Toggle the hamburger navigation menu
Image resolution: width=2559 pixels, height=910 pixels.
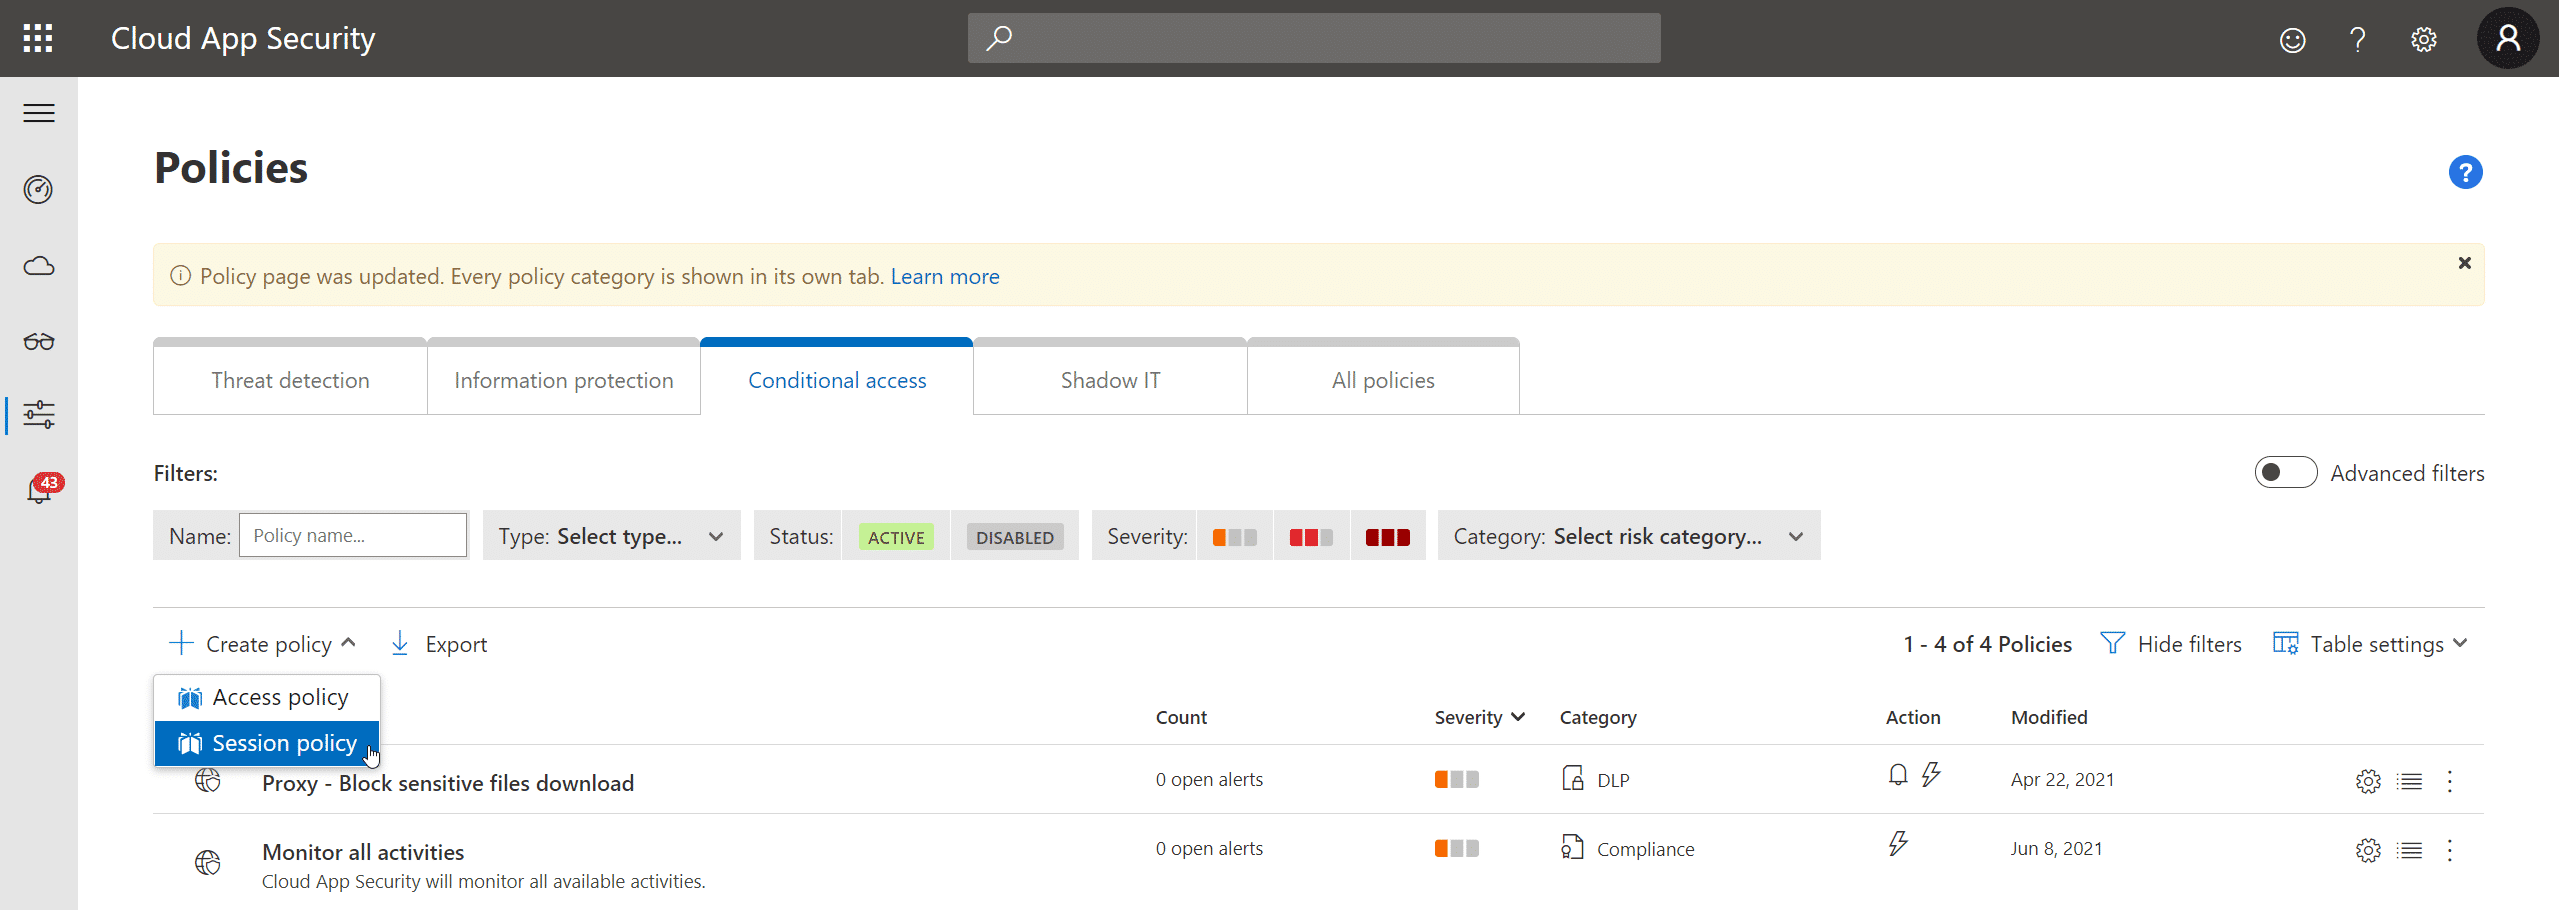point(39,113)
